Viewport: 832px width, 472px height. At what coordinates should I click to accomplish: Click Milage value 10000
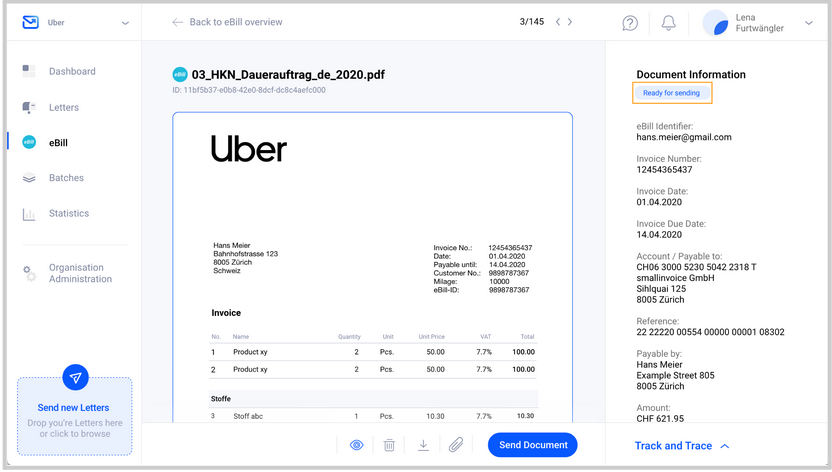(499, 282)
